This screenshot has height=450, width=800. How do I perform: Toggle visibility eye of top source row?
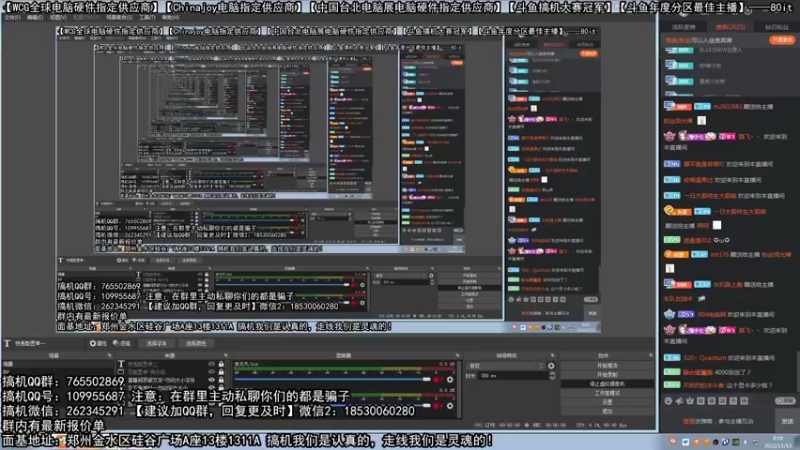pos(212,364)
